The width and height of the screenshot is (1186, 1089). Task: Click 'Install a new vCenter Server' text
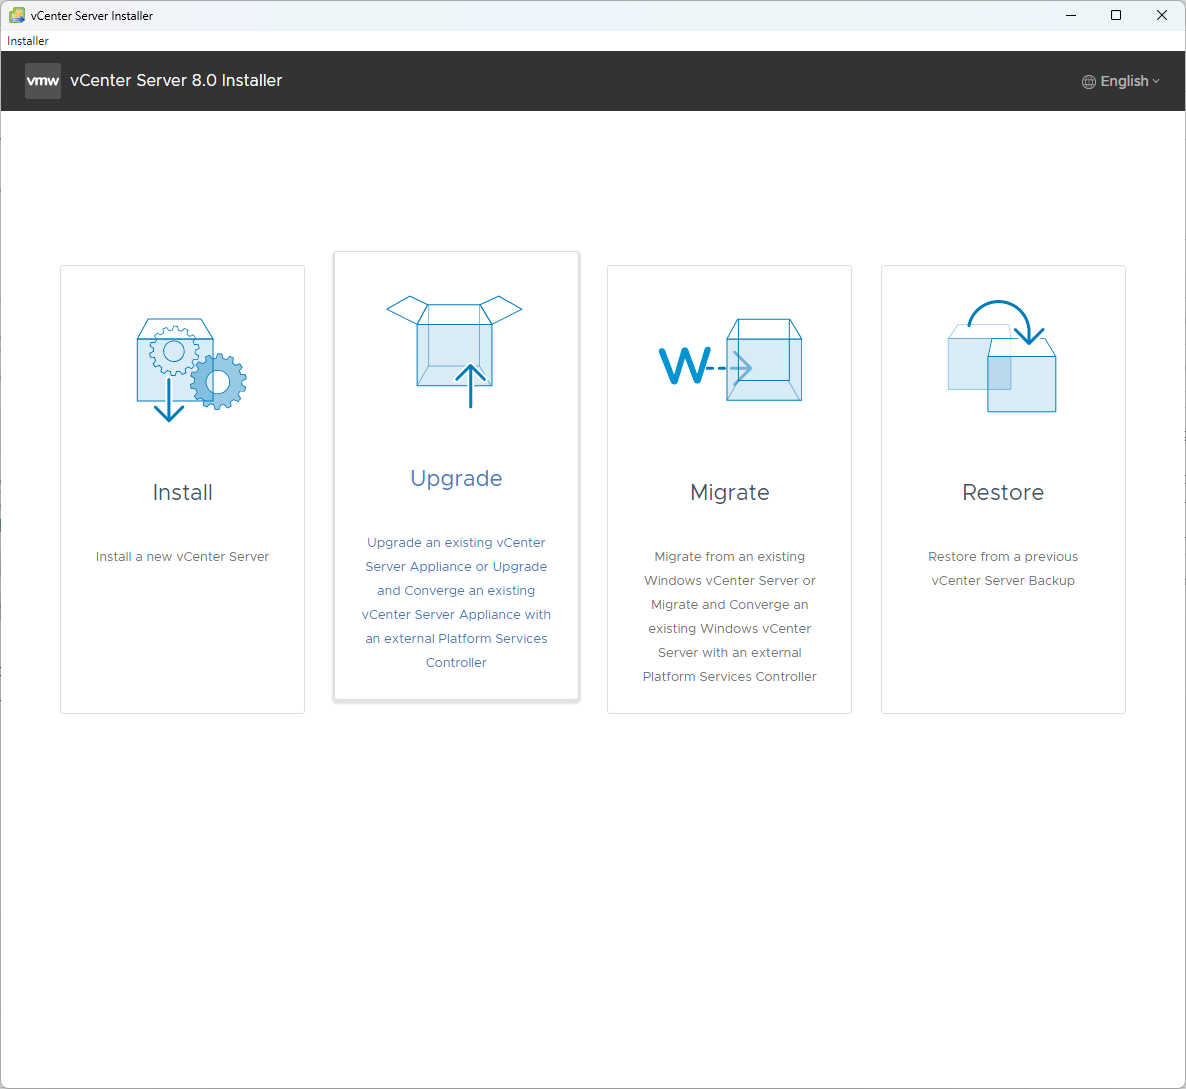pyautogui.click(x=182, y=557)
